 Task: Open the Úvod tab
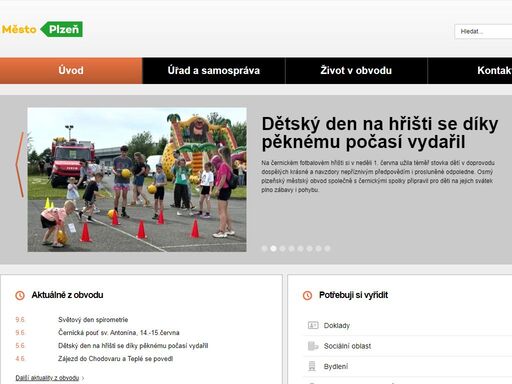coord(71,71)
